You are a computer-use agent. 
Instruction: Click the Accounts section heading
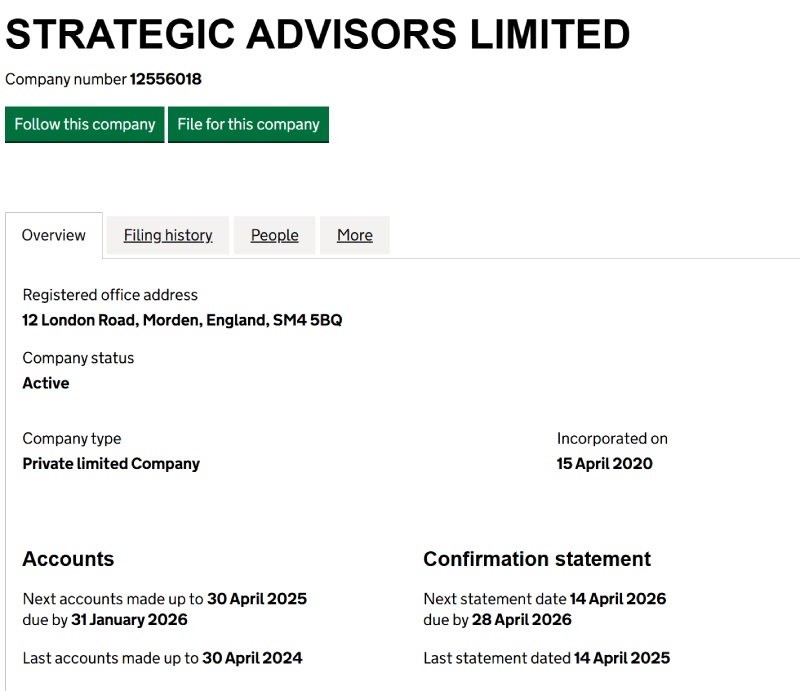coord(68,559)
